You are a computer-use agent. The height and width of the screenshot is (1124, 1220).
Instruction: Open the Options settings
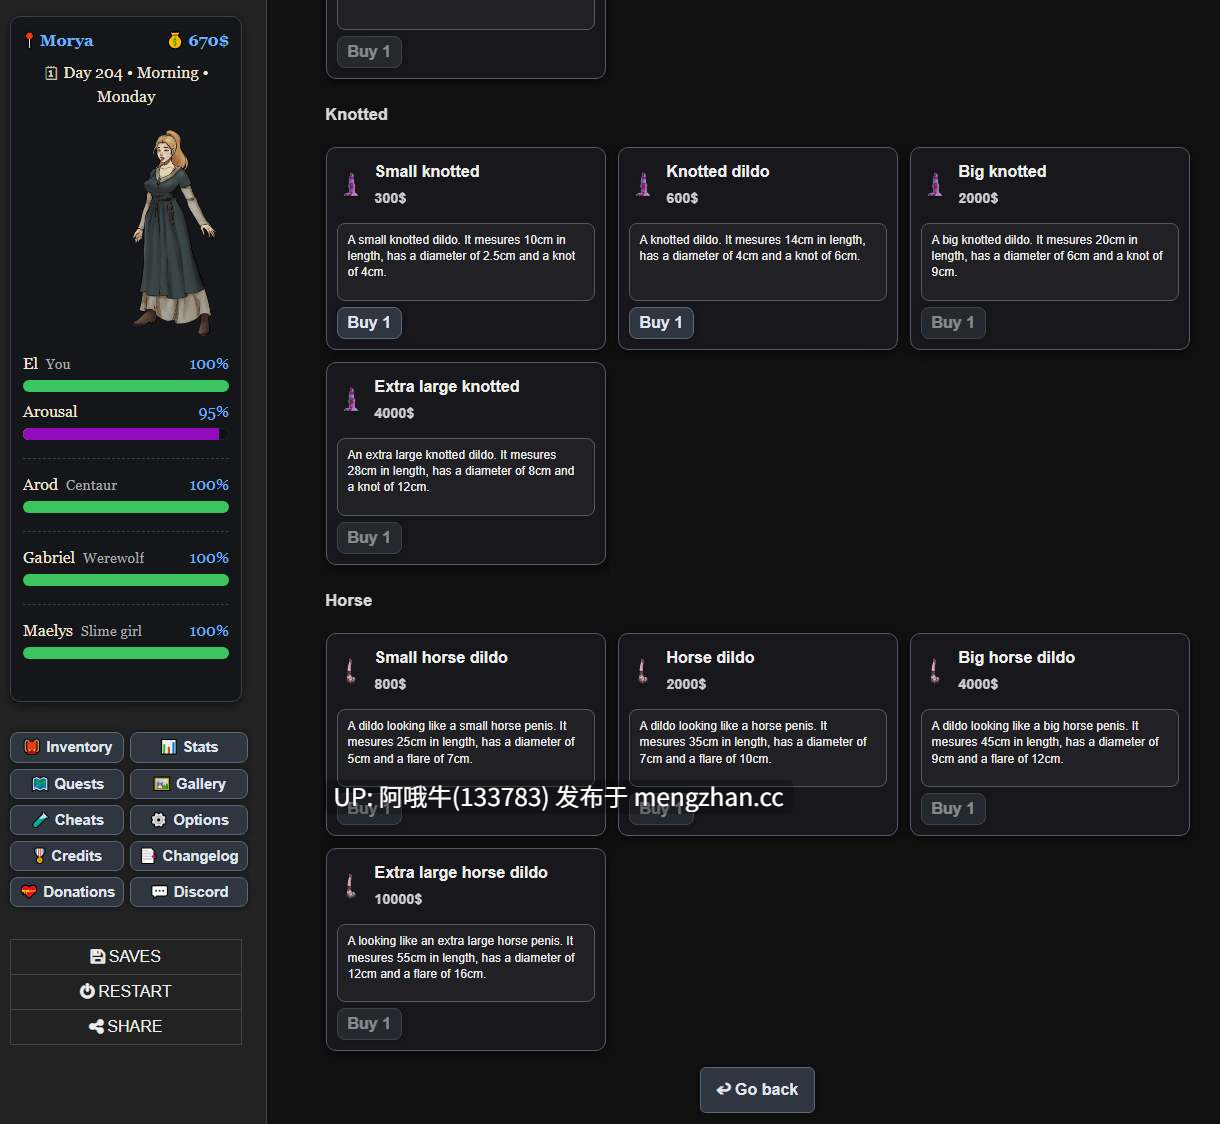[x=189, y=820]
